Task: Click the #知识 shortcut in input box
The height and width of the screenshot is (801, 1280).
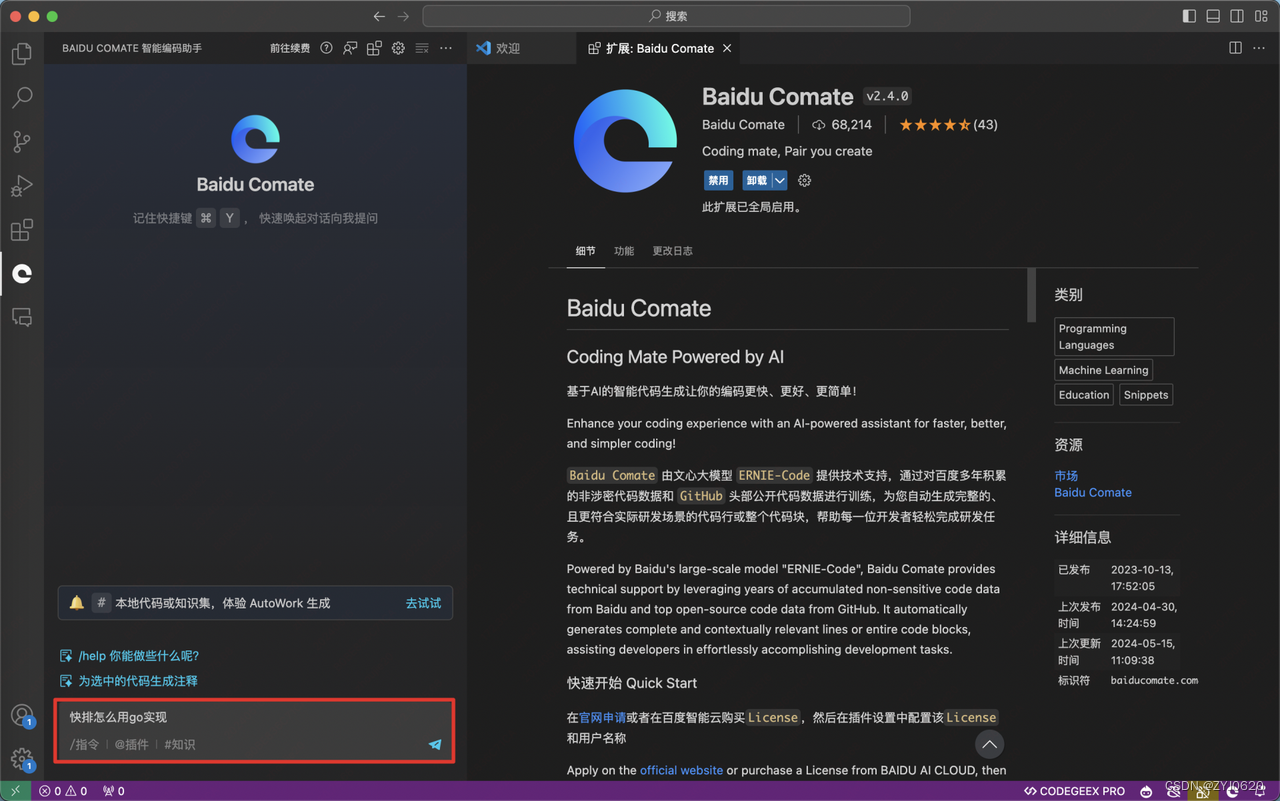Action: click(x=180, y=744)
